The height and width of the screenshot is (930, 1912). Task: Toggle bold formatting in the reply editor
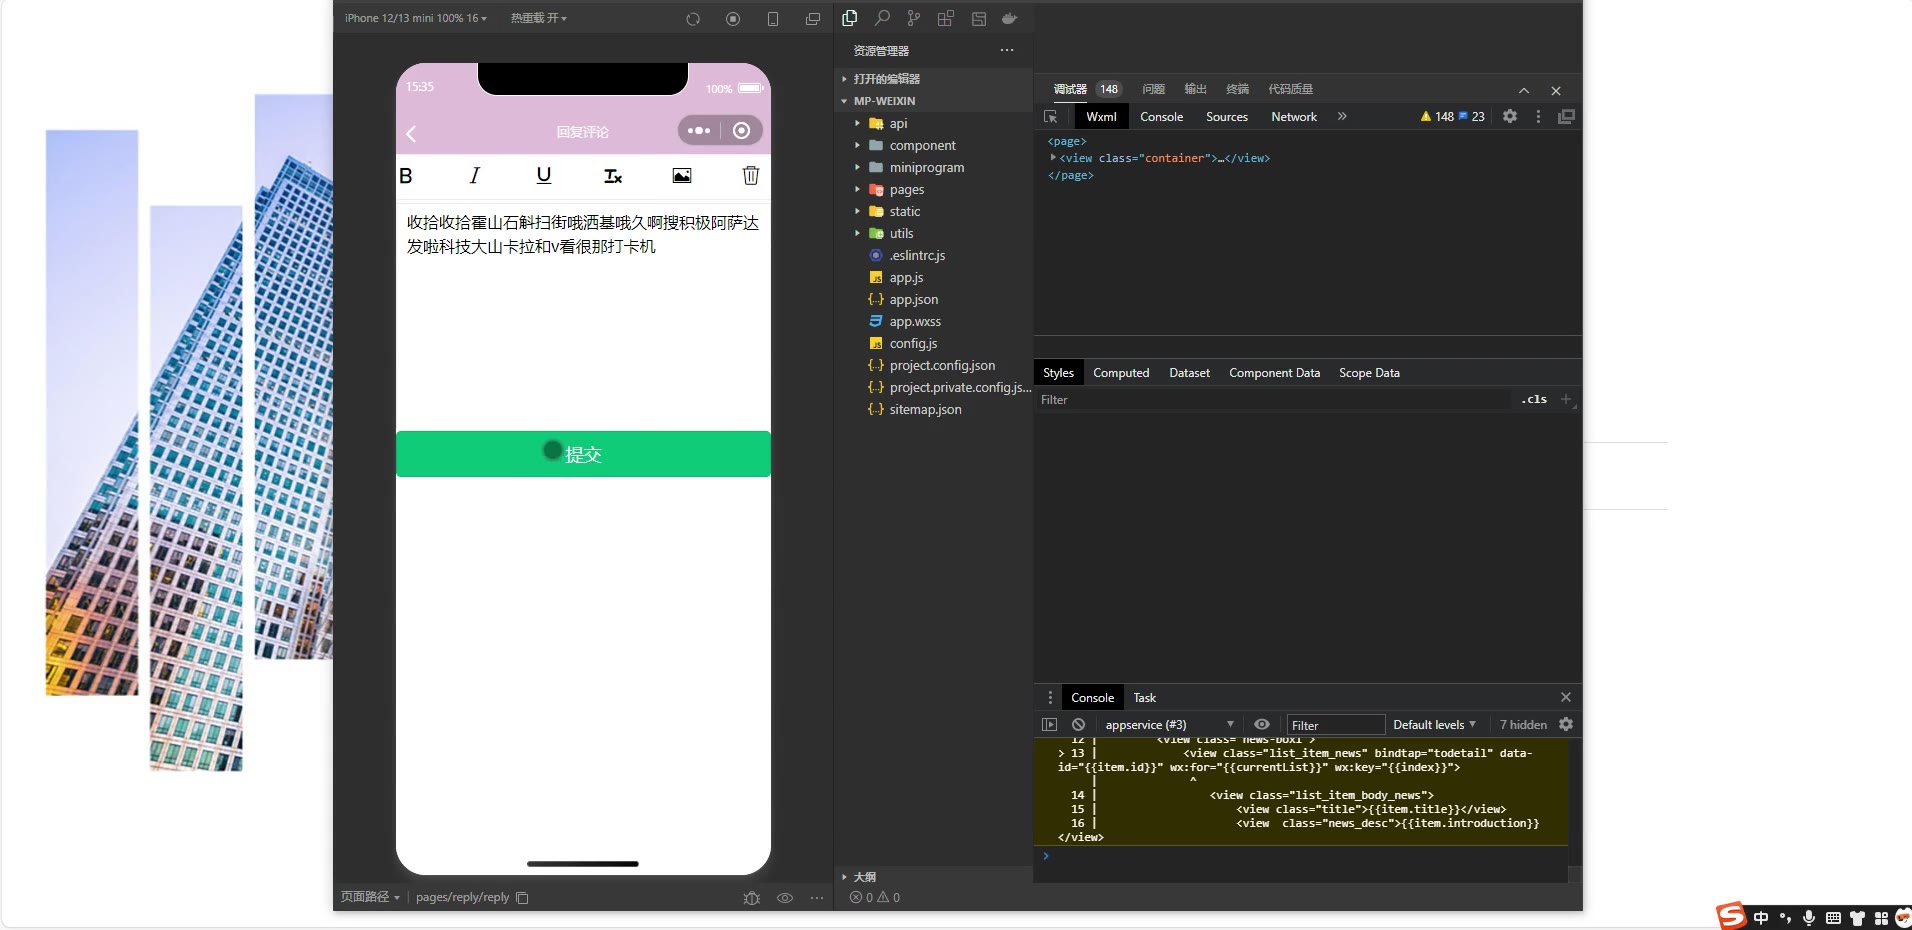pos(406,176)
